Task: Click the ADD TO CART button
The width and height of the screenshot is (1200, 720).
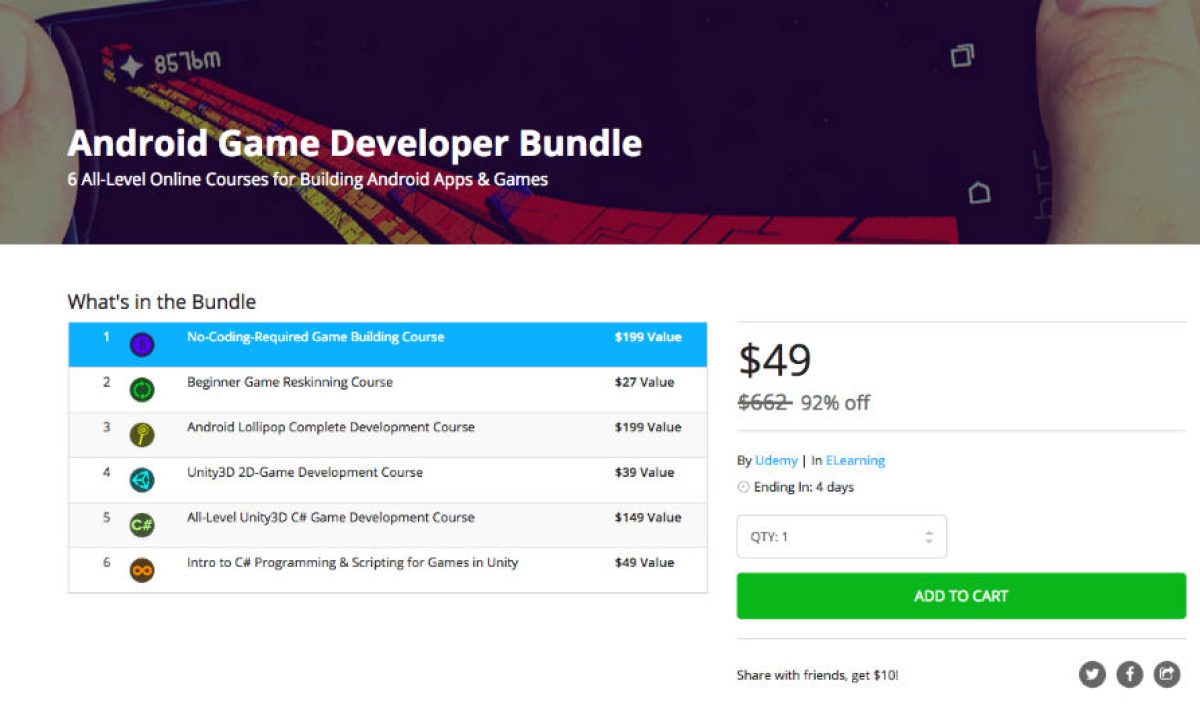Action: (961, 596)
